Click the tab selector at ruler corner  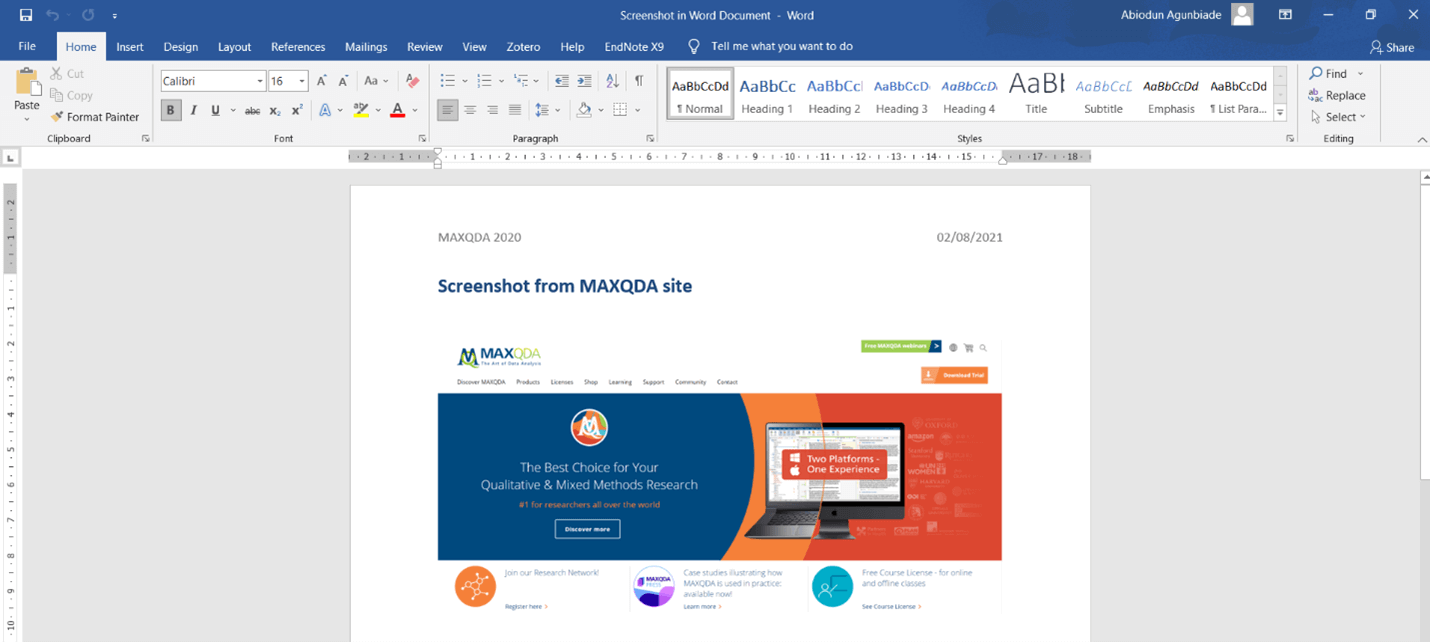(10, 157)
